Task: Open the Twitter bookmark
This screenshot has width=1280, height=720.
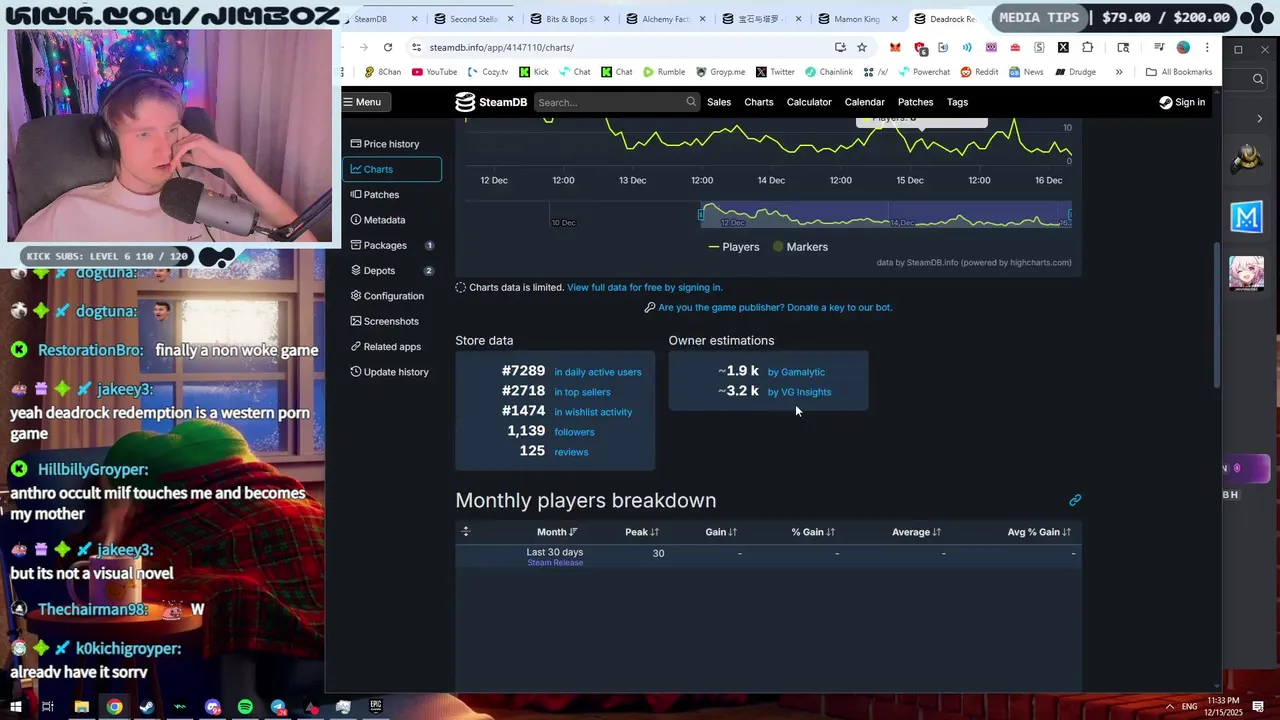Action: pos(775,72)
